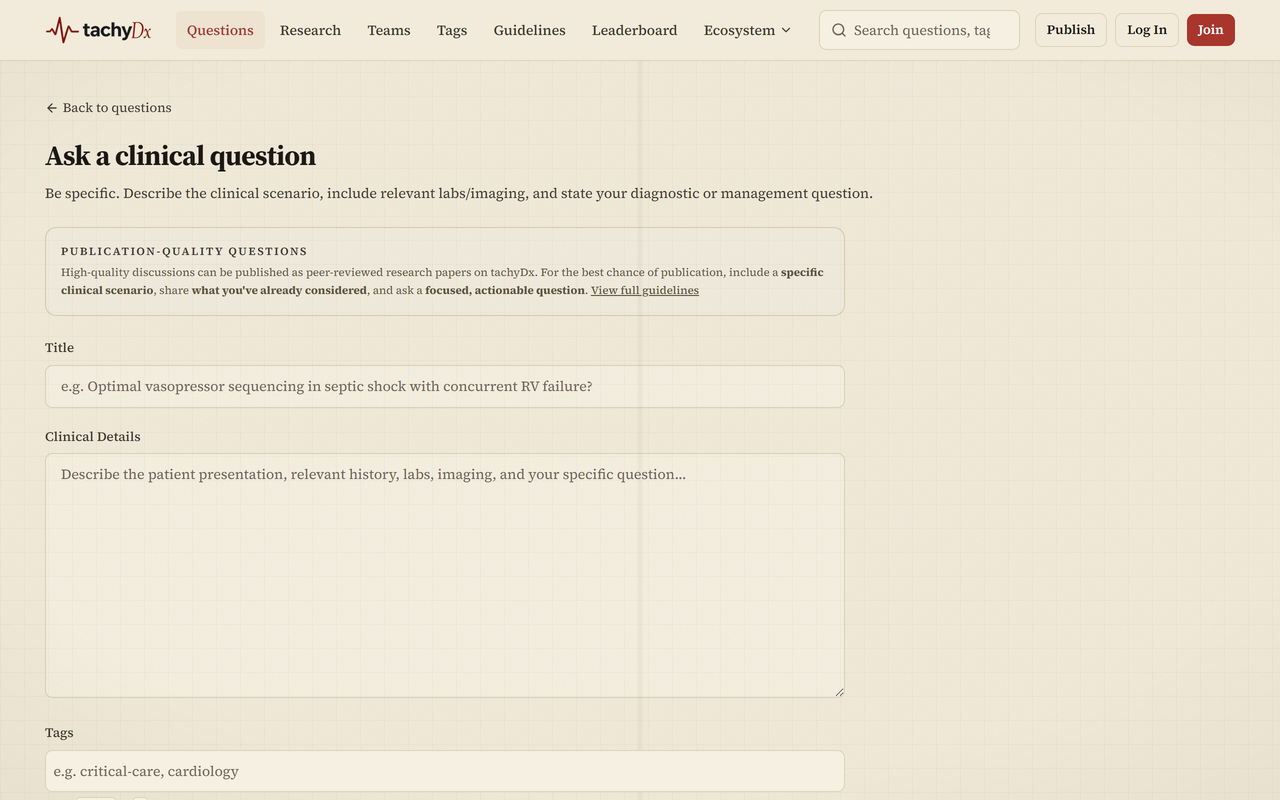Open the Tags nav item
The image size is (1280, 800).
point(452,30)
